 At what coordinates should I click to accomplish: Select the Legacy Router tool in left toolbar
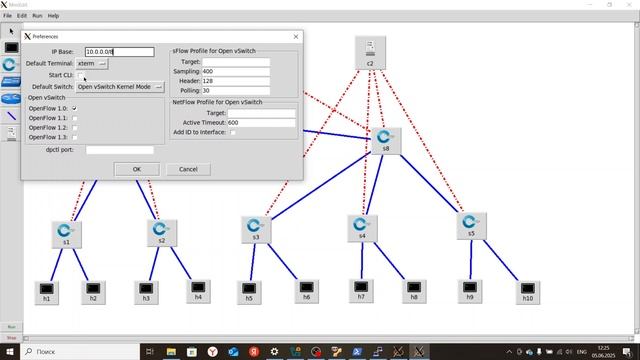11,98
